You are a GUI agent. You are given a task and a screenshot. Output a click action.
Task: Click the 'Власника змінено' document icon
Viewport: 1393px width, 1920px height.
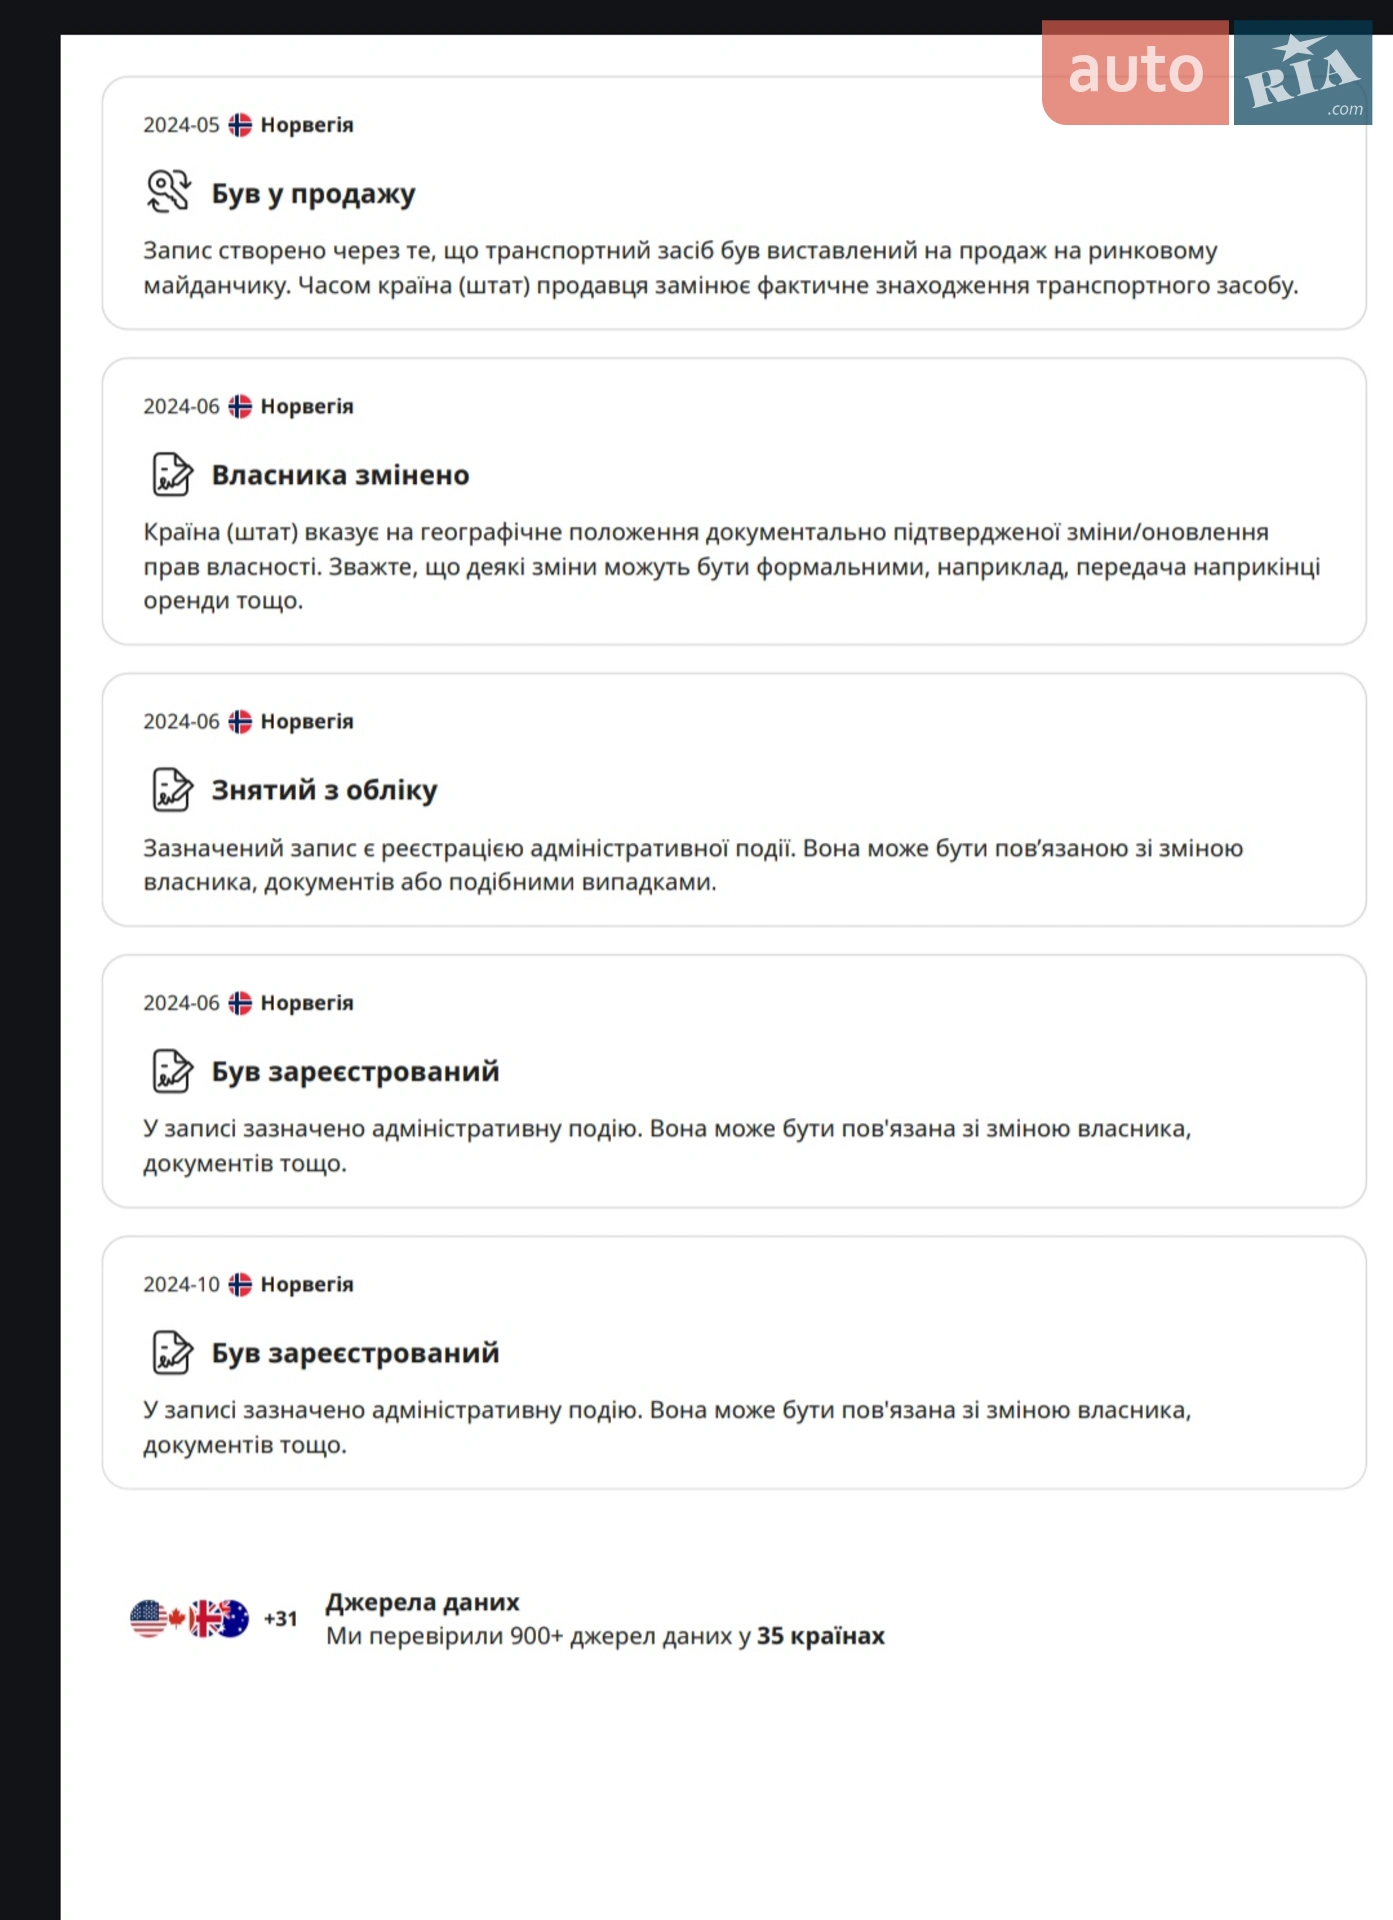172,474
